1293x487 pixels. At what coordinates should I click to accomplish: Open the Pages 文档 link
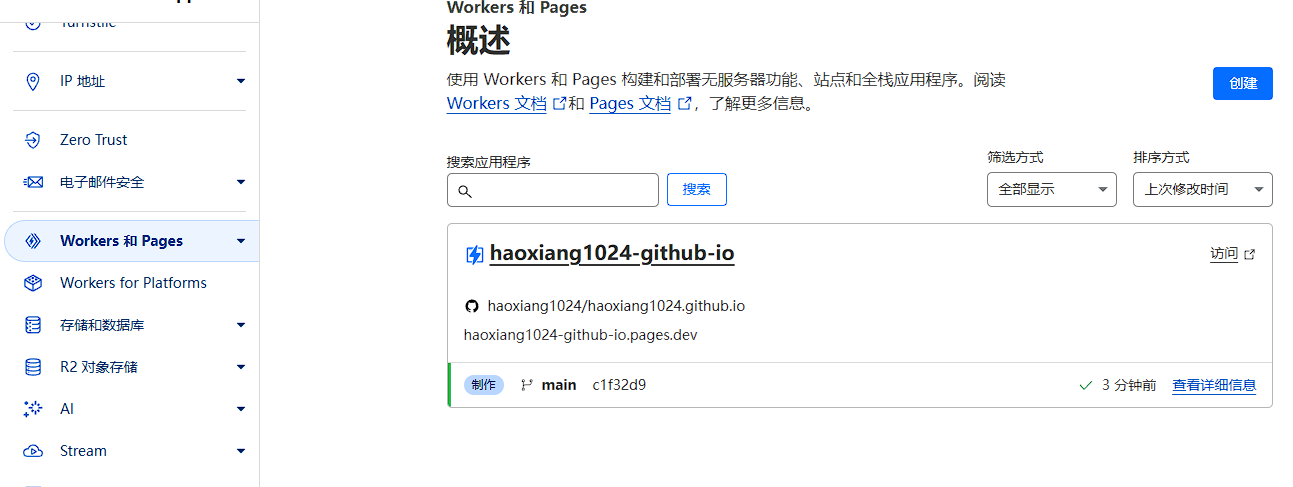630,103
